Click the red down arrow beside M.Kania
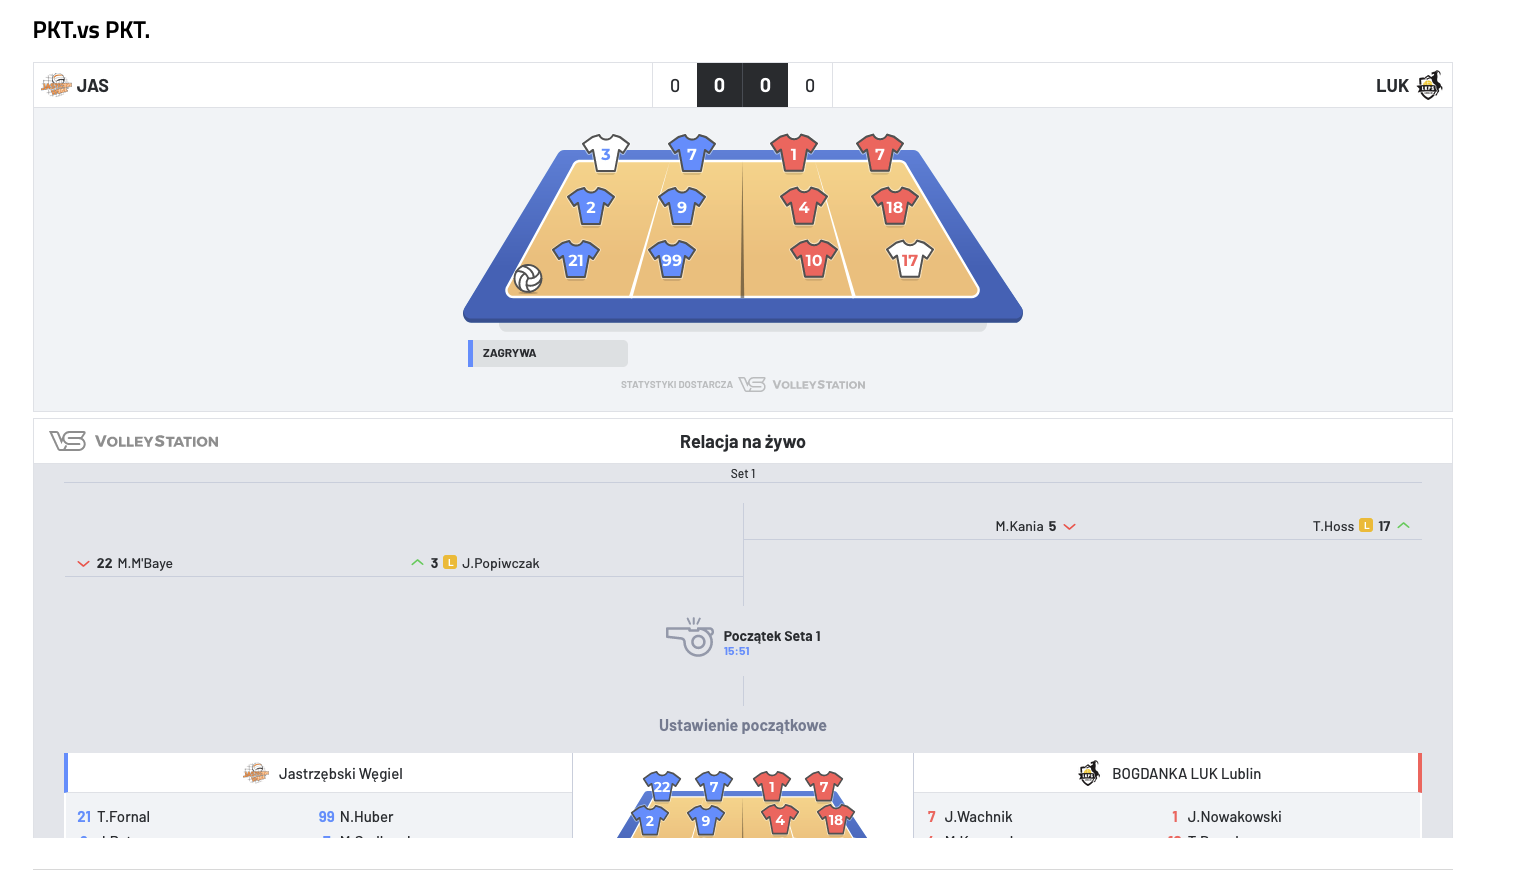Viewport: 1523px width, 871px height. click(1069, 527)
